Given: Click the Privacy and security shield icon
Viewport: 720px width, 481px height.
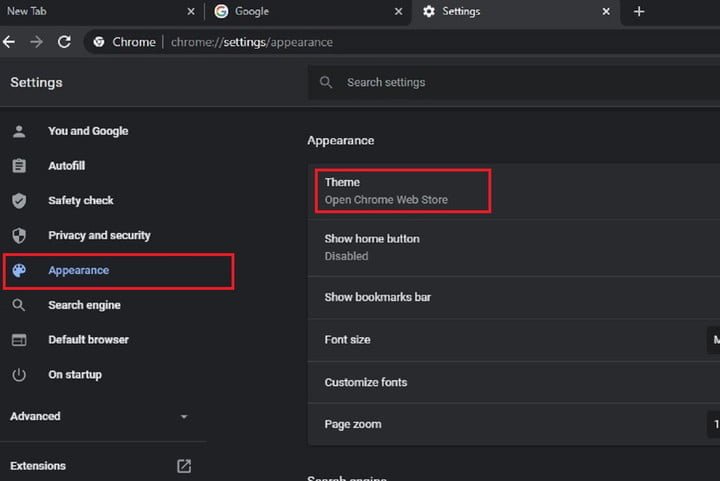Looking at the screenshot, I should [x=19, y=236].
